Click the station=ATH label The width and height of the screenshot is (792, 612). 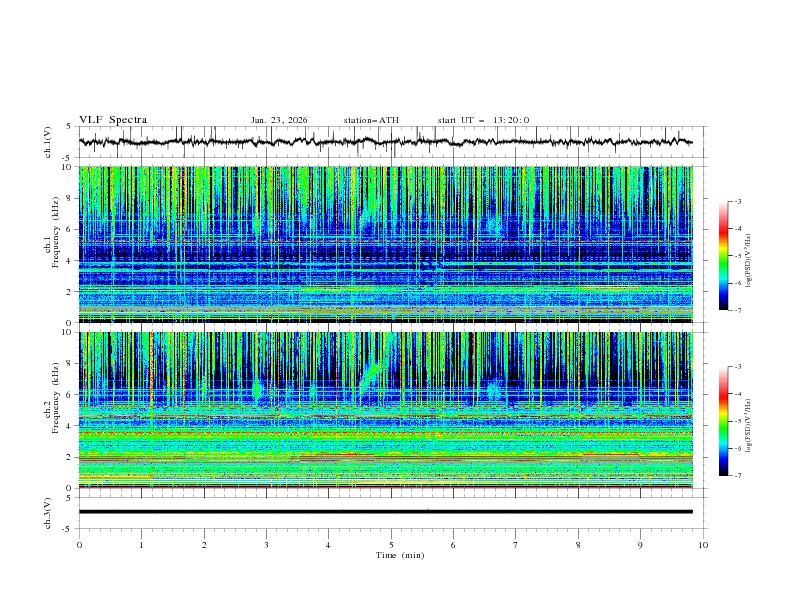(x=371, y=120)
